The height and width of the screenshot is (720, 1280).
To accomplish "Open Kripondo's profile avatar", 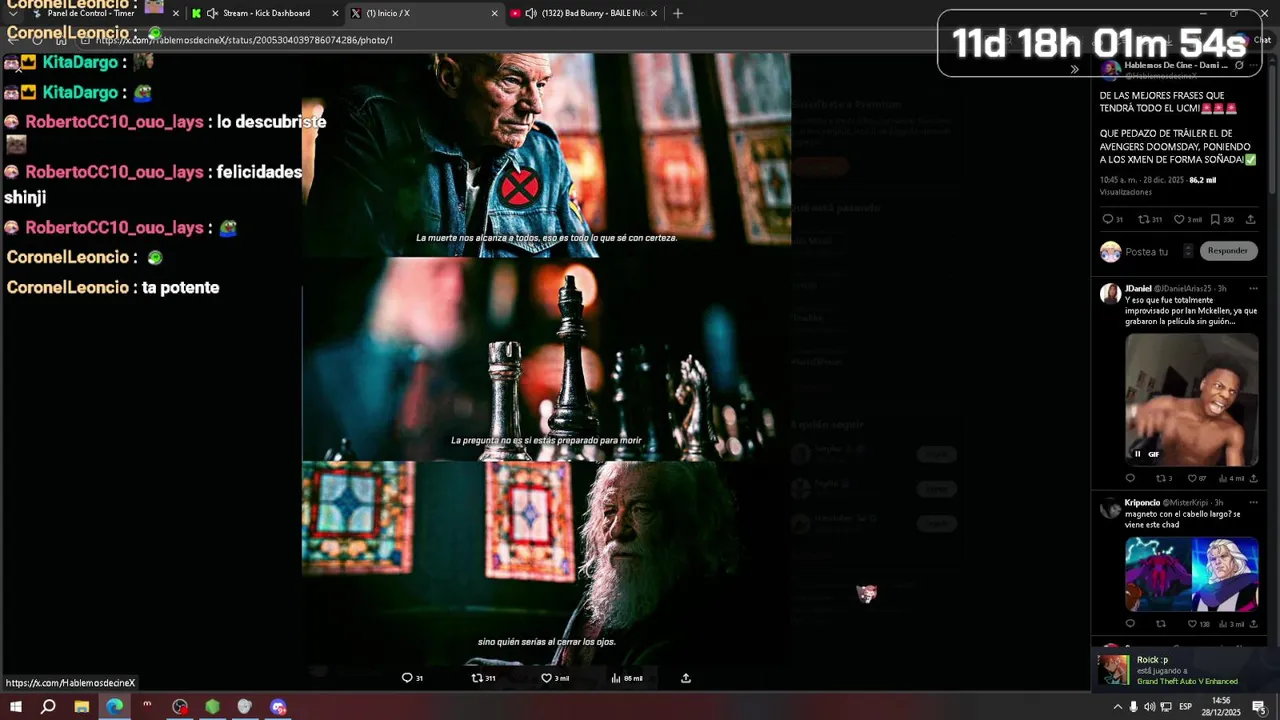I will [1110, 508].
